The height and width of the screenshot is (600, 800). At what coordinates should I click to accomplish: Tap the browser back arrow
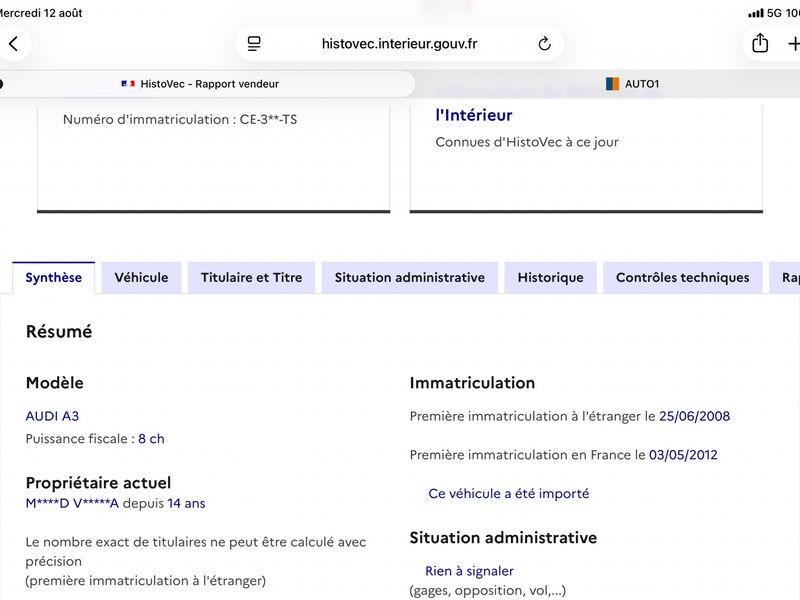(14, 44)
